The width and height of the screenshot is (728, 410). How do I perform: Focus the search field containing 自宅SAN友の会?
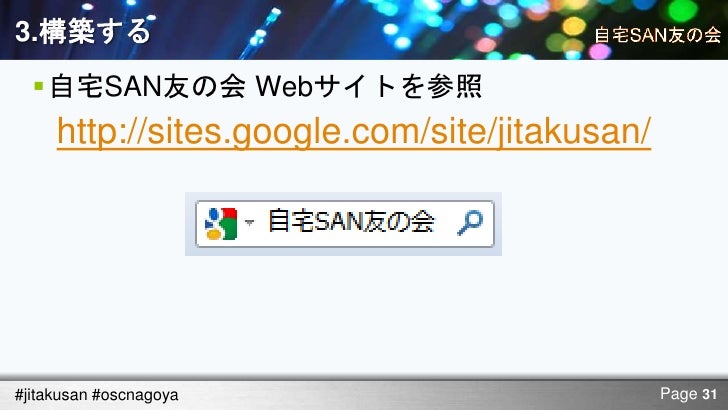pyautogui.click(x=344, y=224)
